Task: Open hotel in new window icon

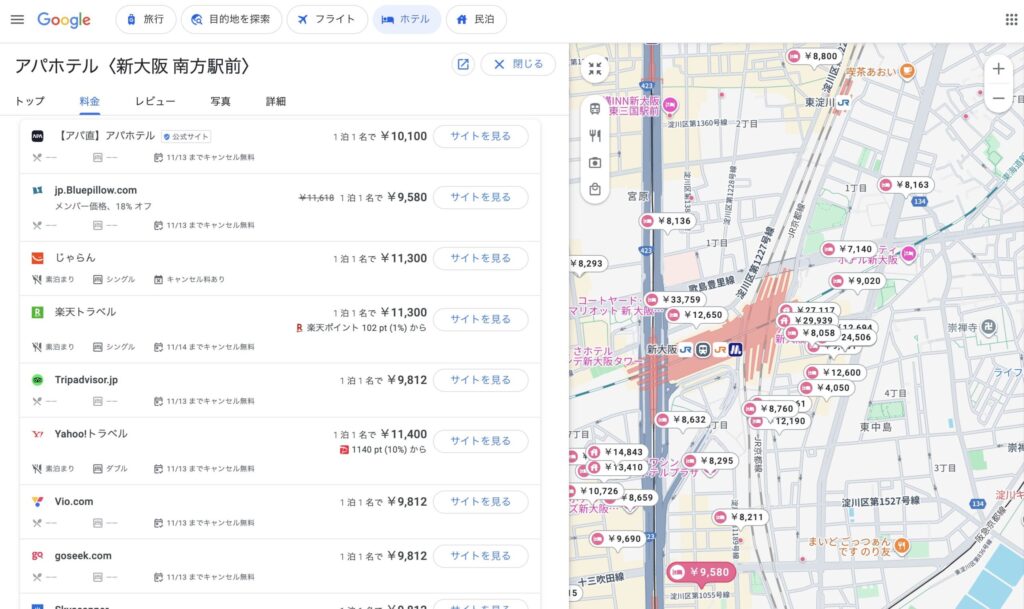Action: point(463,64)
